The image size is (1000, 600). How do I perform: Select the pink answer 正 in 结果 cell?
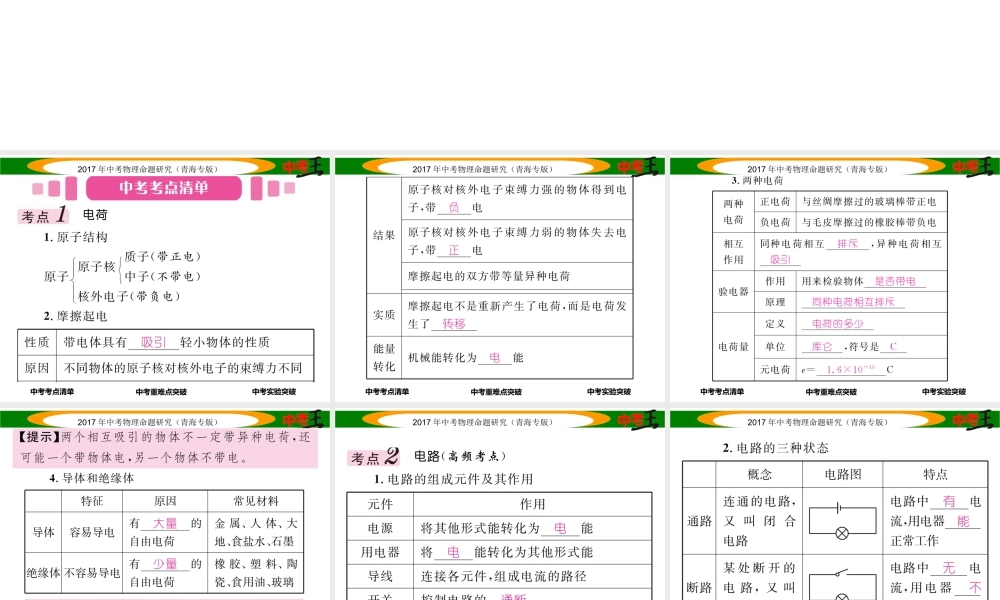pyautogui.click(x=454, y=250)
